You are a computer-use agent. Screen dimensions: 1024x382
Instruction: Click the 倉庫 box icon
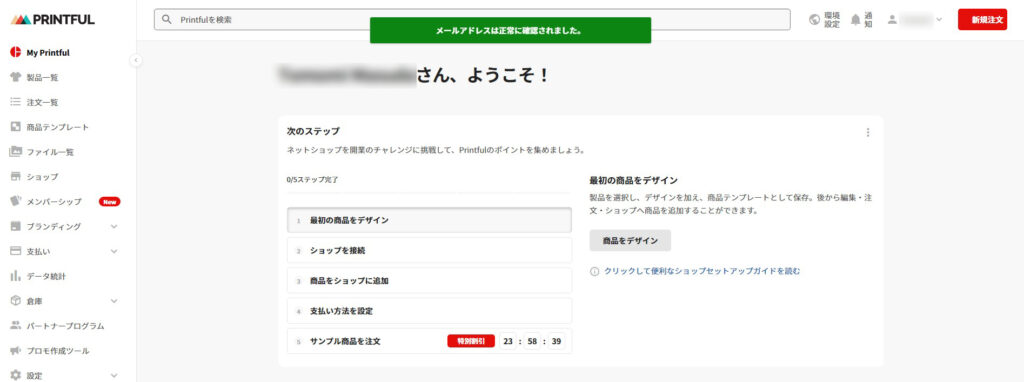click(16, 301)
